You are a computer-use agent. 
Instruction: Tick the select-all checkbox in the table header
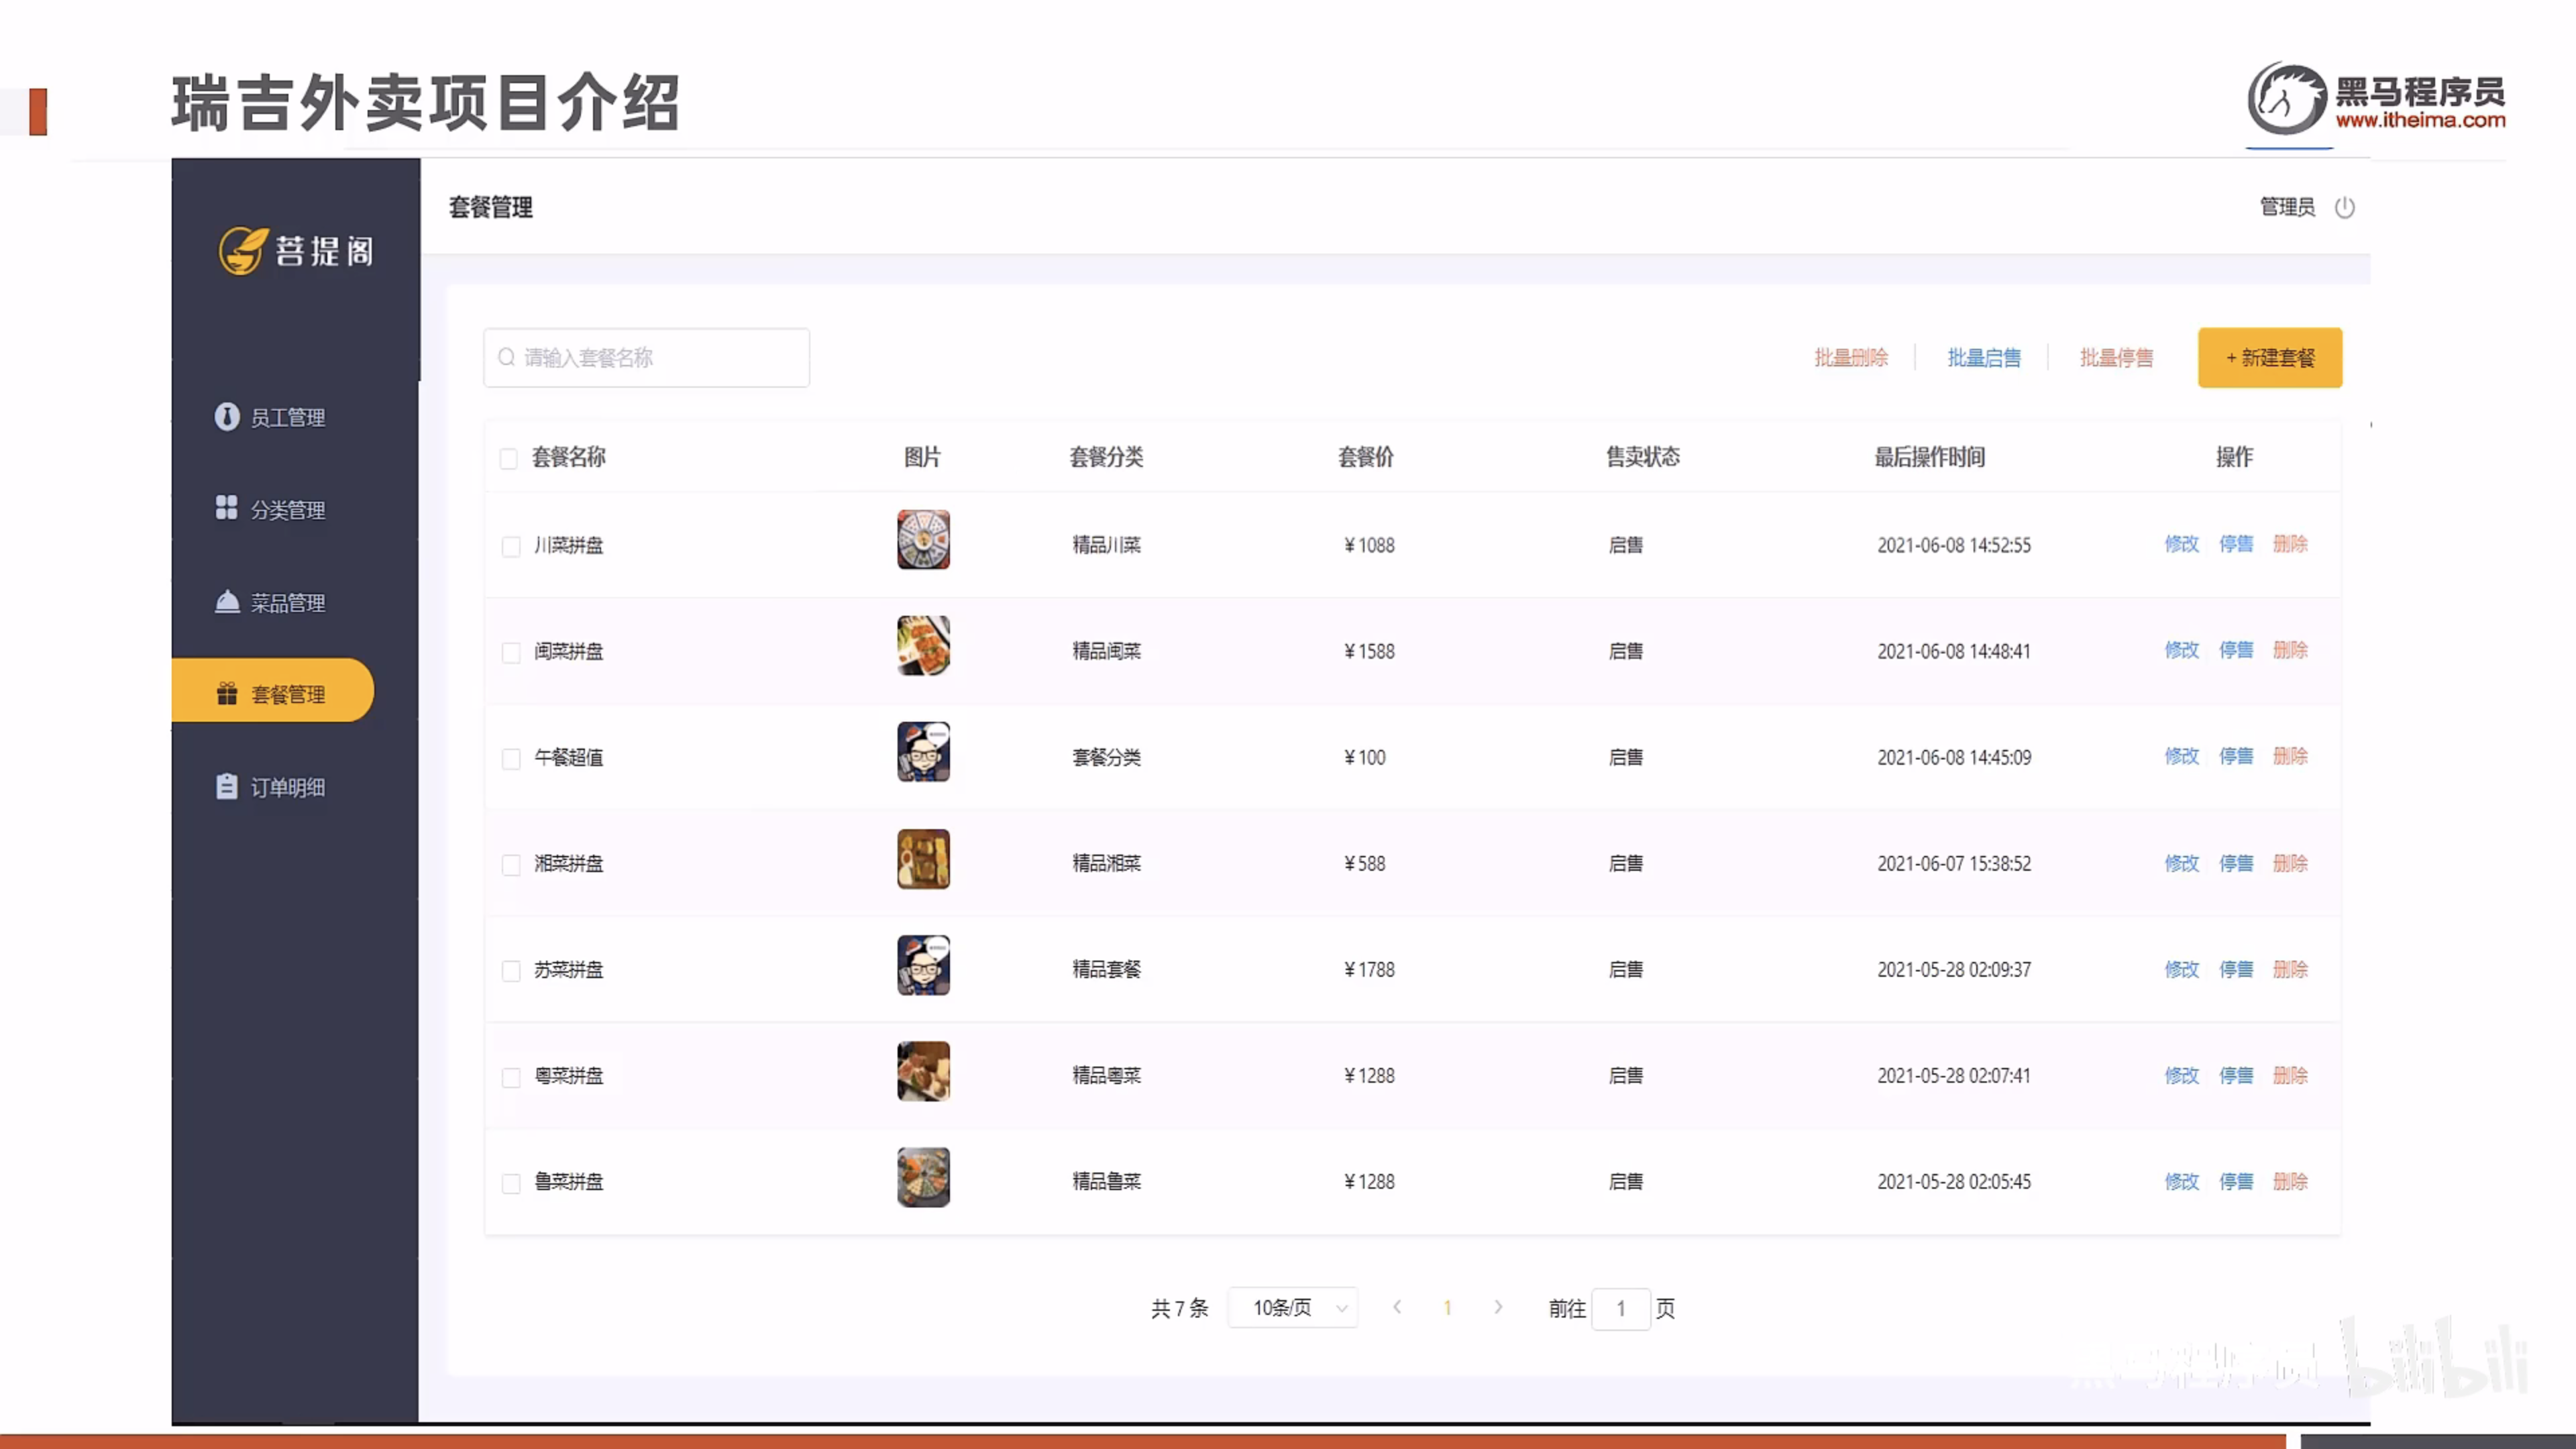508,458
